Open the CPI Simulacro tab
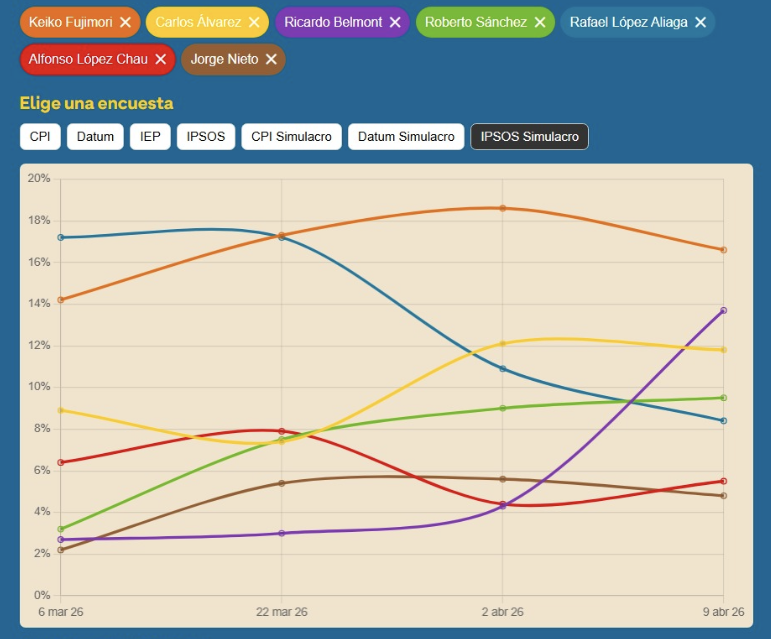The width and height of the screenshot is (771, 639). point(291,136)
